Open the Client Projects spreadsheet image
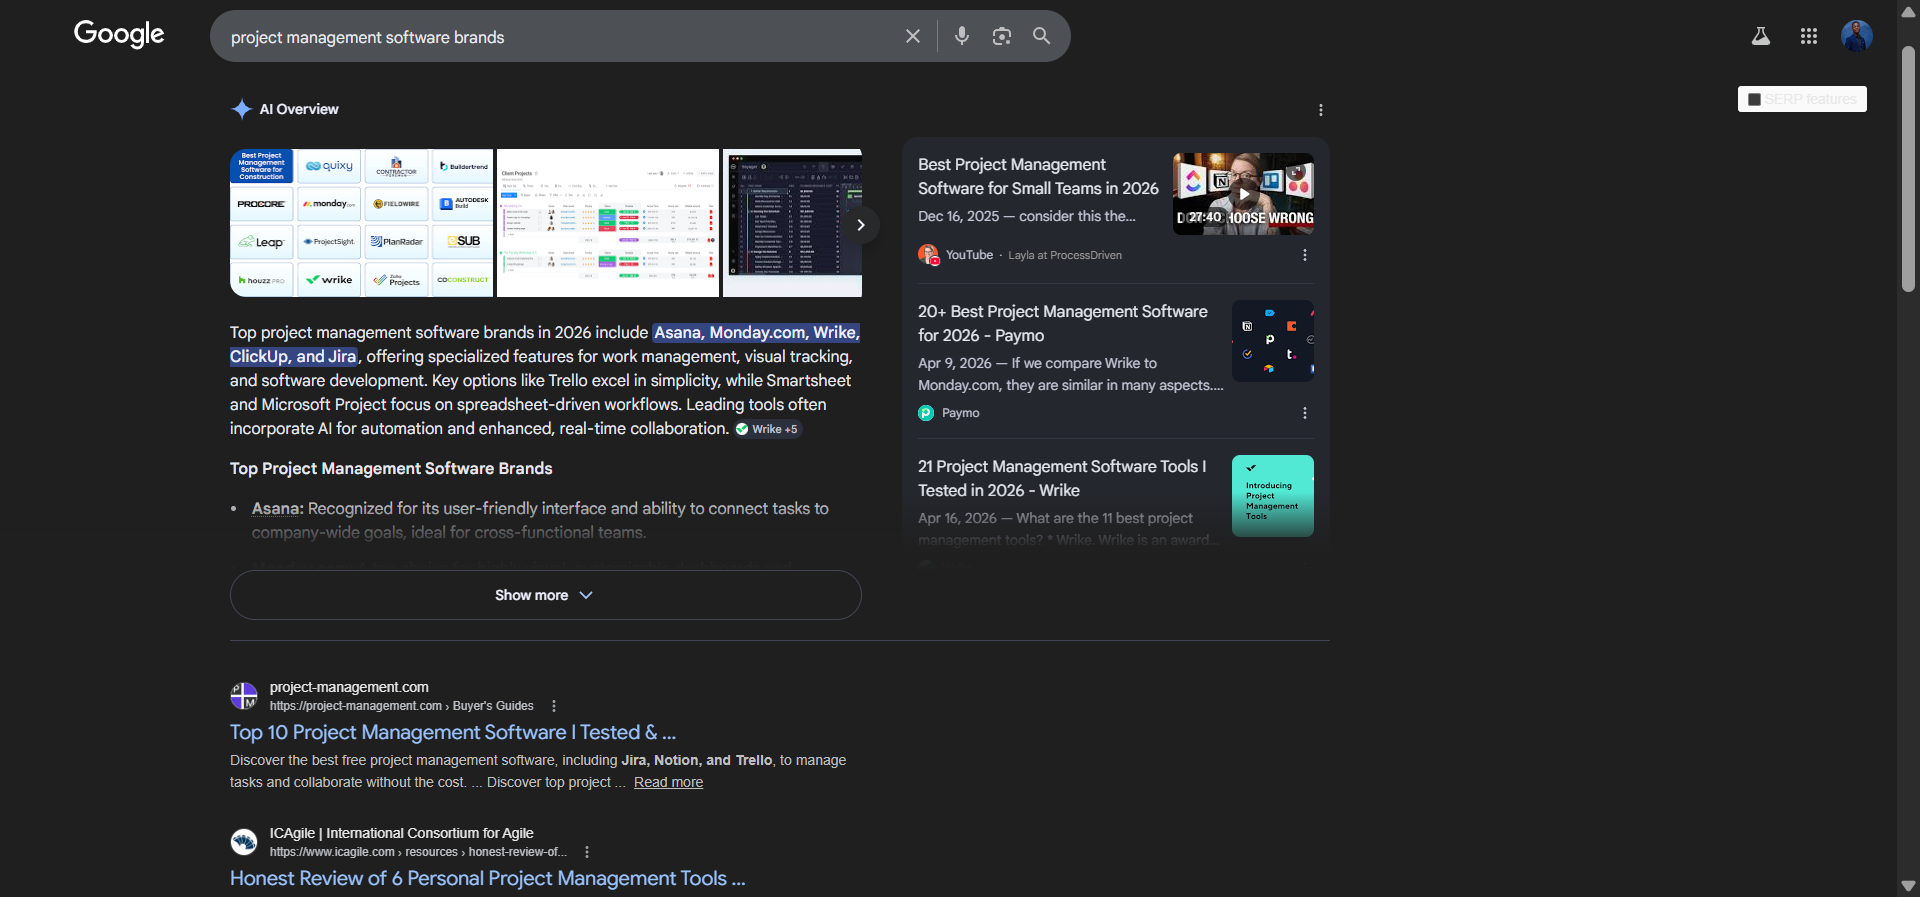1920x897 pixels. click(x=608, y=223)
